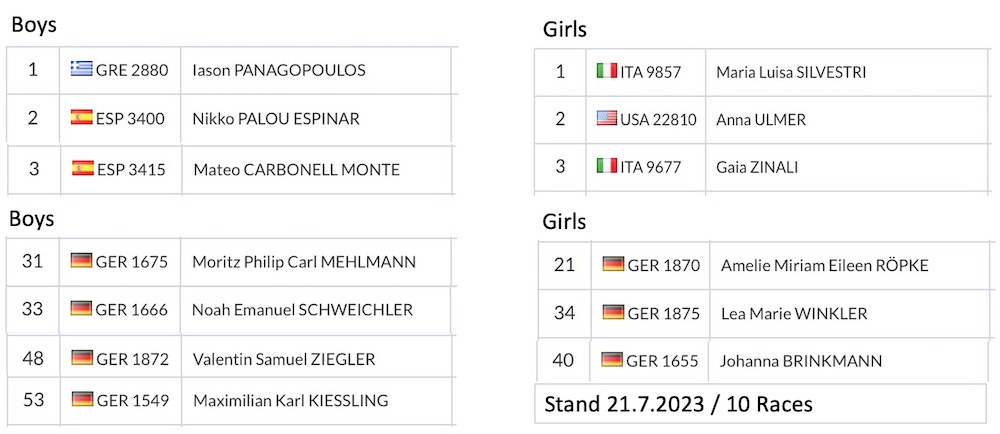The width and height of the screenshot is (1000, 434).
Task: Select Nikko PALOU ESPINAR row
Action: (x=230, y=119)
